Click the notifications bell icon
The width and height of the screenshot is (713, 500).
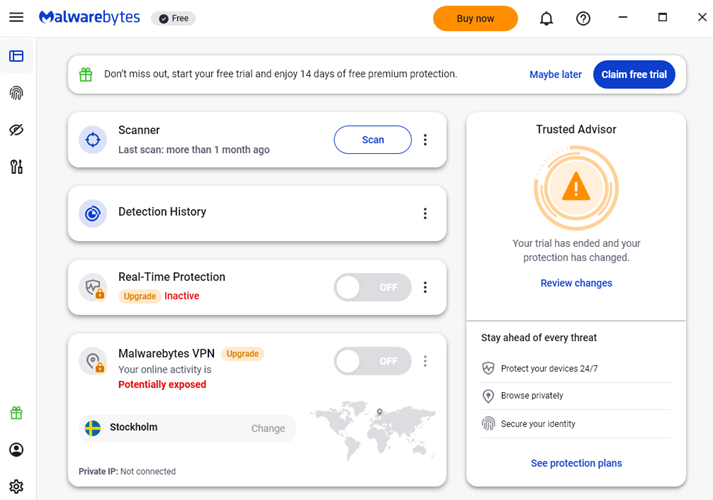[x=546, y=19]
